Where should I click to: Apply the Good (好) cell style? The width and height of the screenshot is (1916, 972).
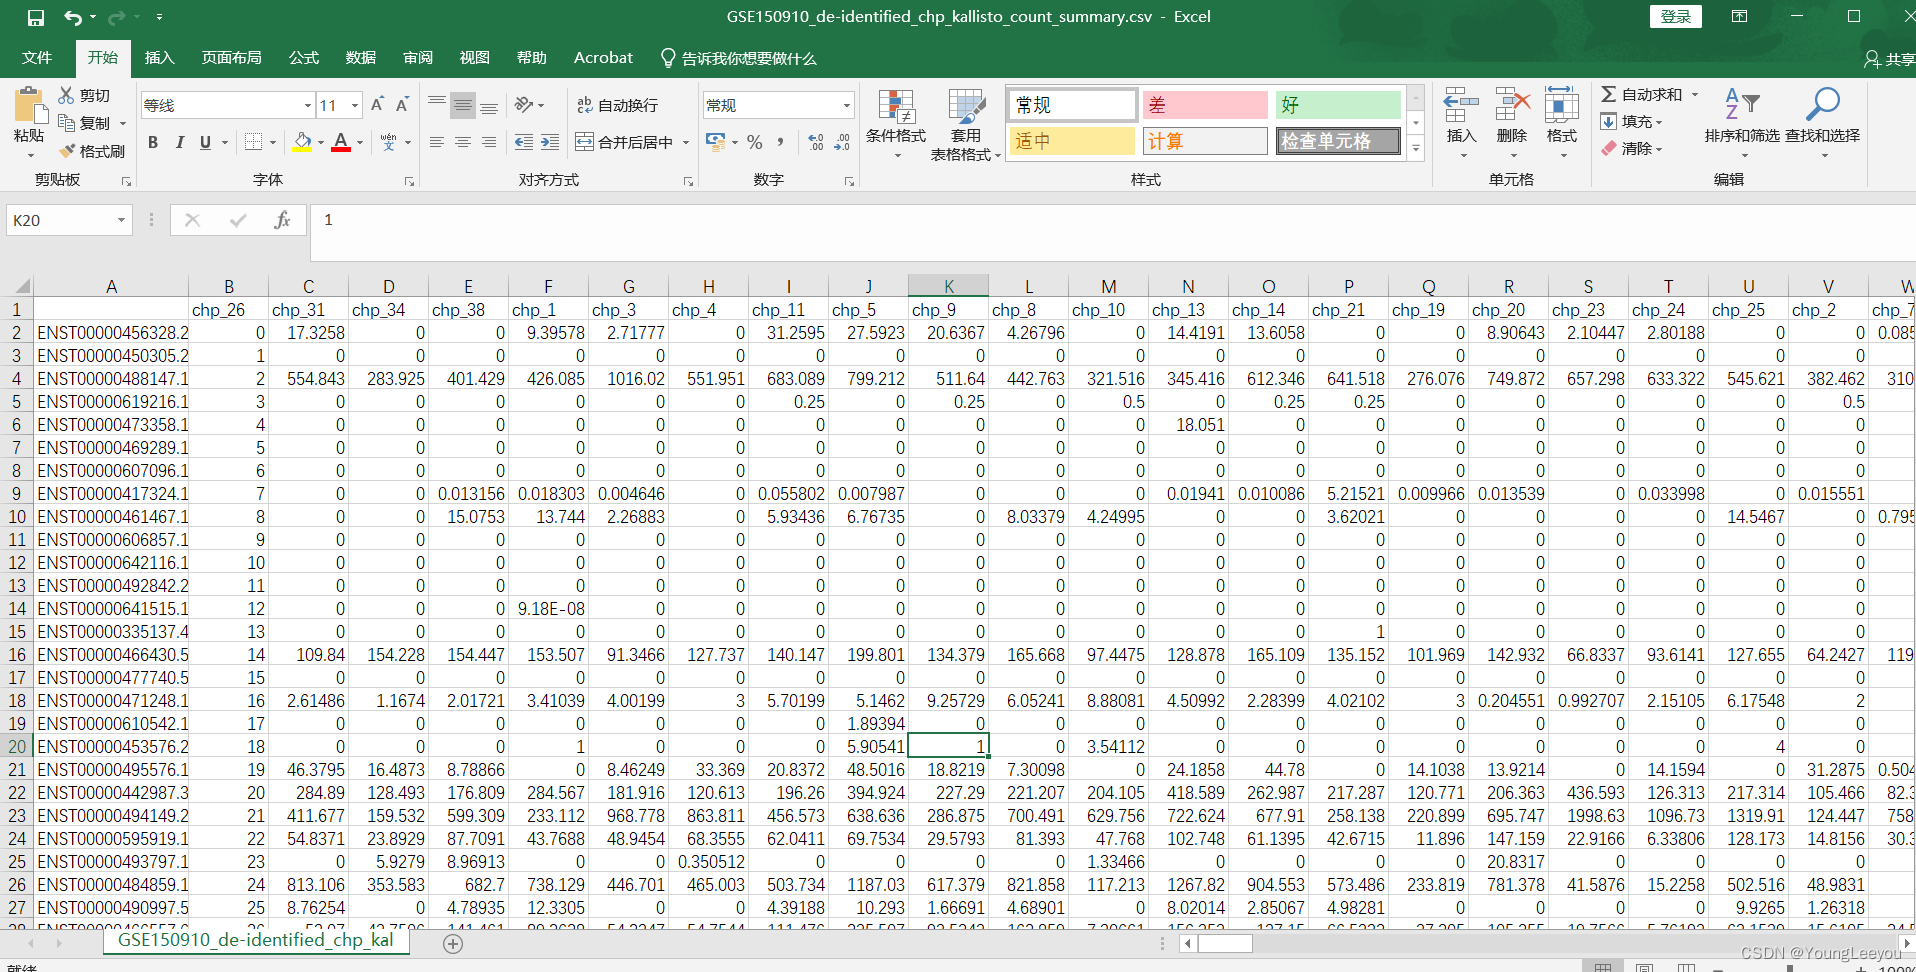tap(1338, 105)
